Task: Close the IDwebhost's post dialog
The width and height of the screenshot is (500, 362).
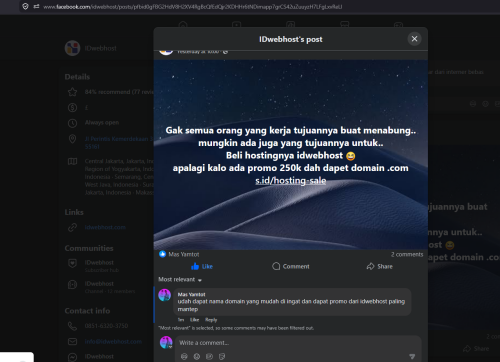Action: 414,39
